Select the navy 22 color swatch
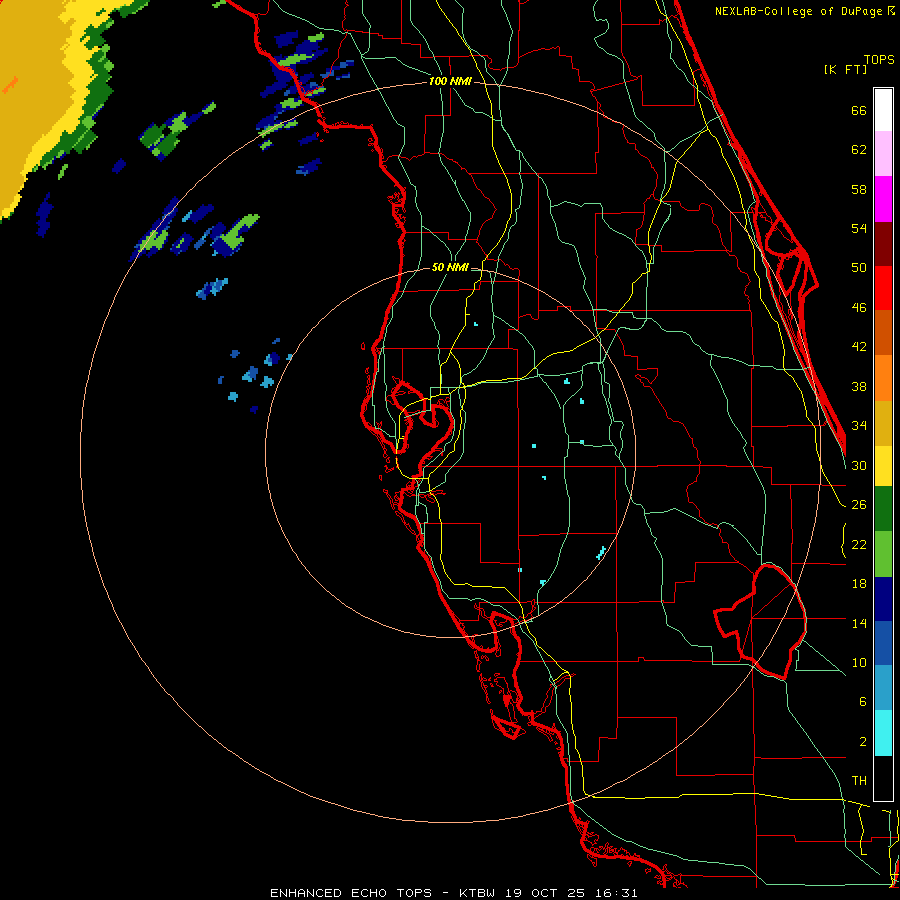900x900 pixels. click(883, 599)
